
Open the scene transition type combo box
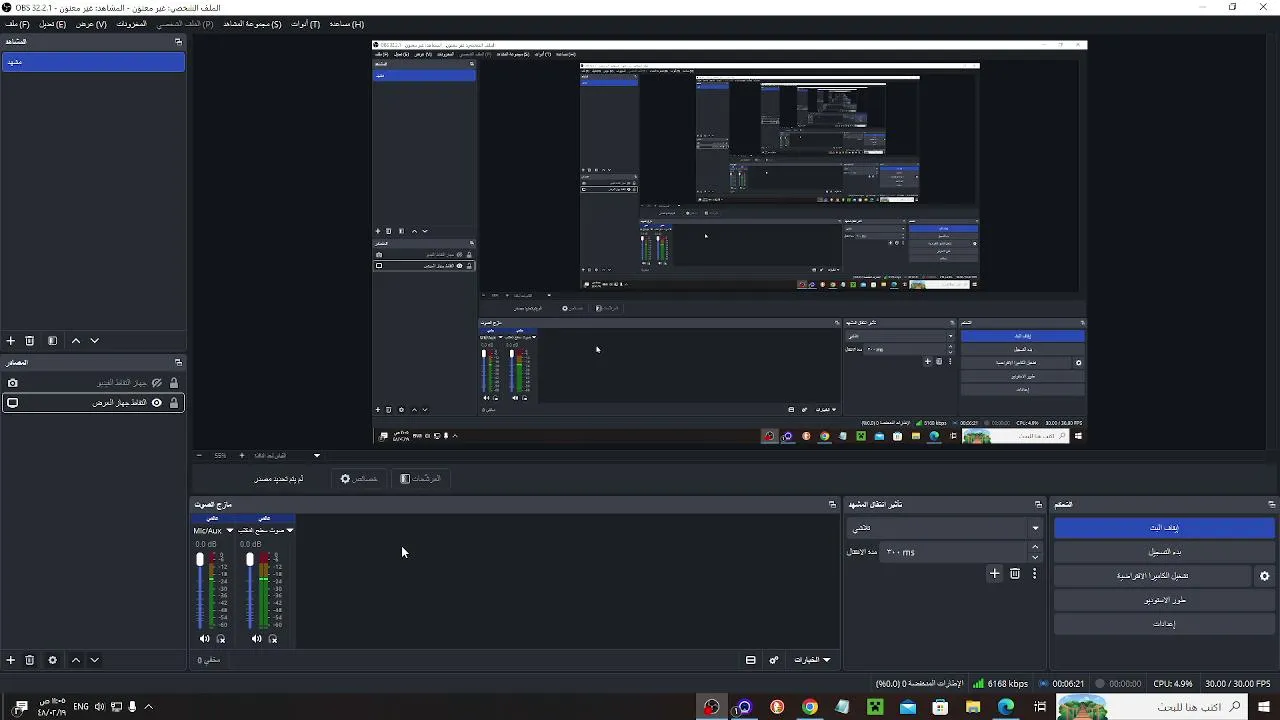pos(945,527)
